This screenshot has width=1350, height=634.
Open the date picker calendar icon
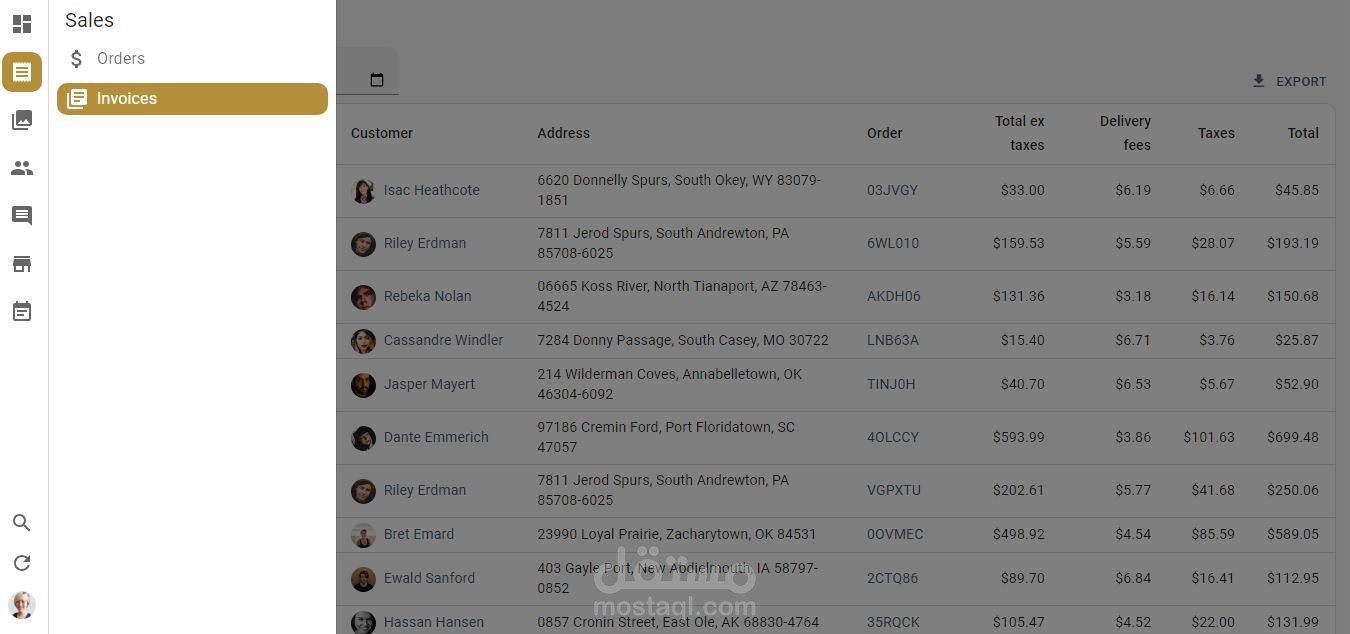(377, 80)
